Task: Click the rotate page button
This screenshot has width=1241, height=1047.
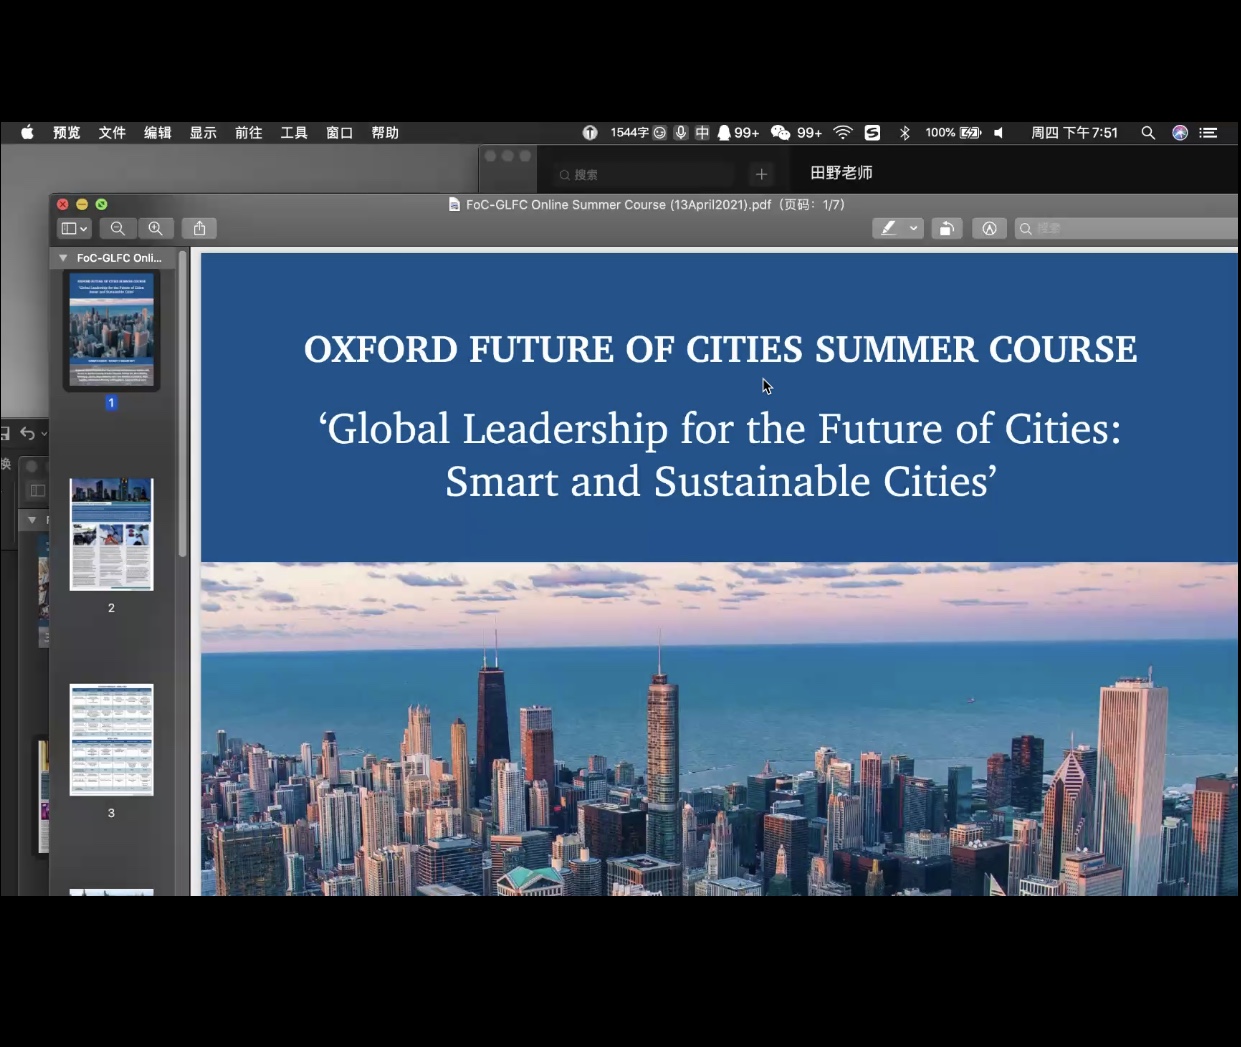Action: point(946,228)
